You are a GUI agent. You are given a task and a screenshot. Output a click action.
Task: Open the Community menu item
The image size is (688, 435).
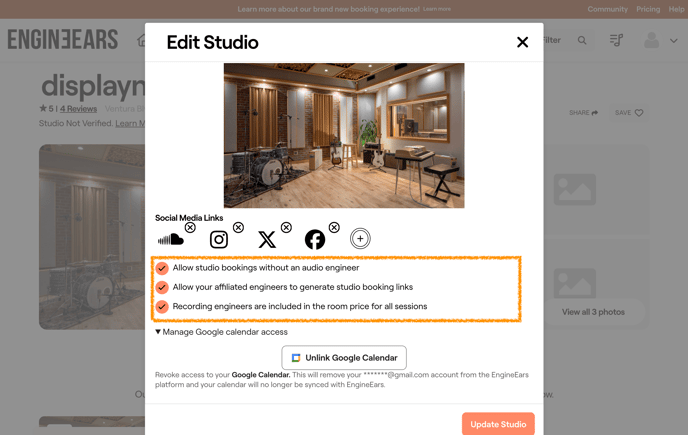pos(607,9)
